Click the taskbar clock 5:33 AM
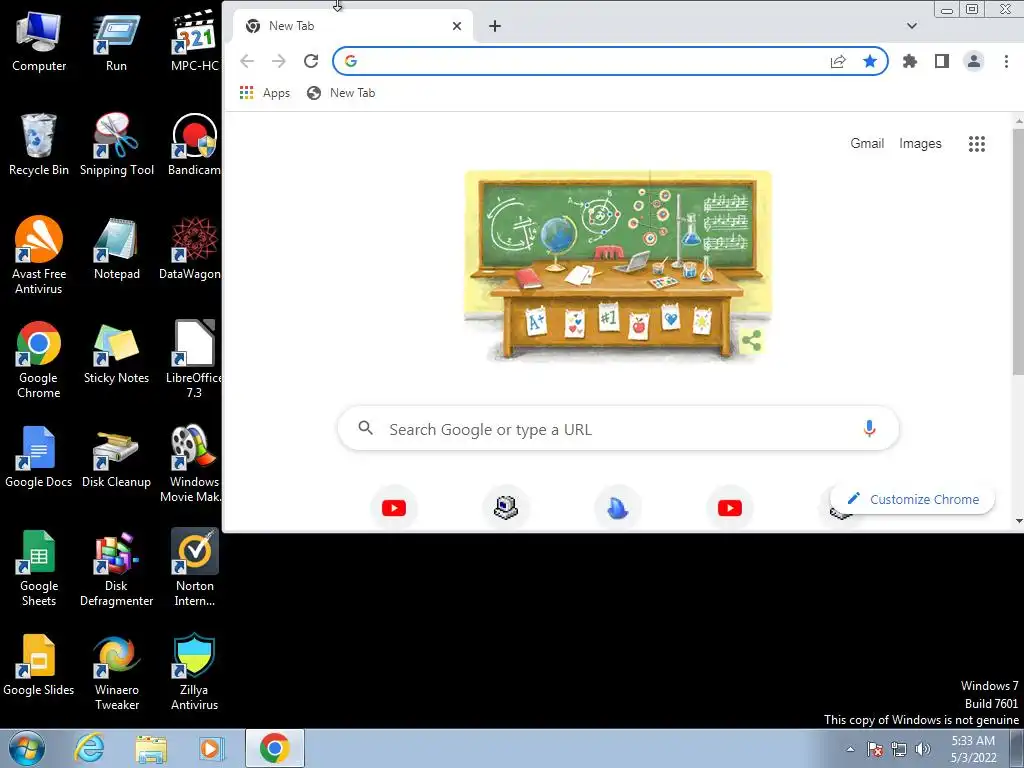The height and width of the screenshot is (768, 1024). [973, 749]
